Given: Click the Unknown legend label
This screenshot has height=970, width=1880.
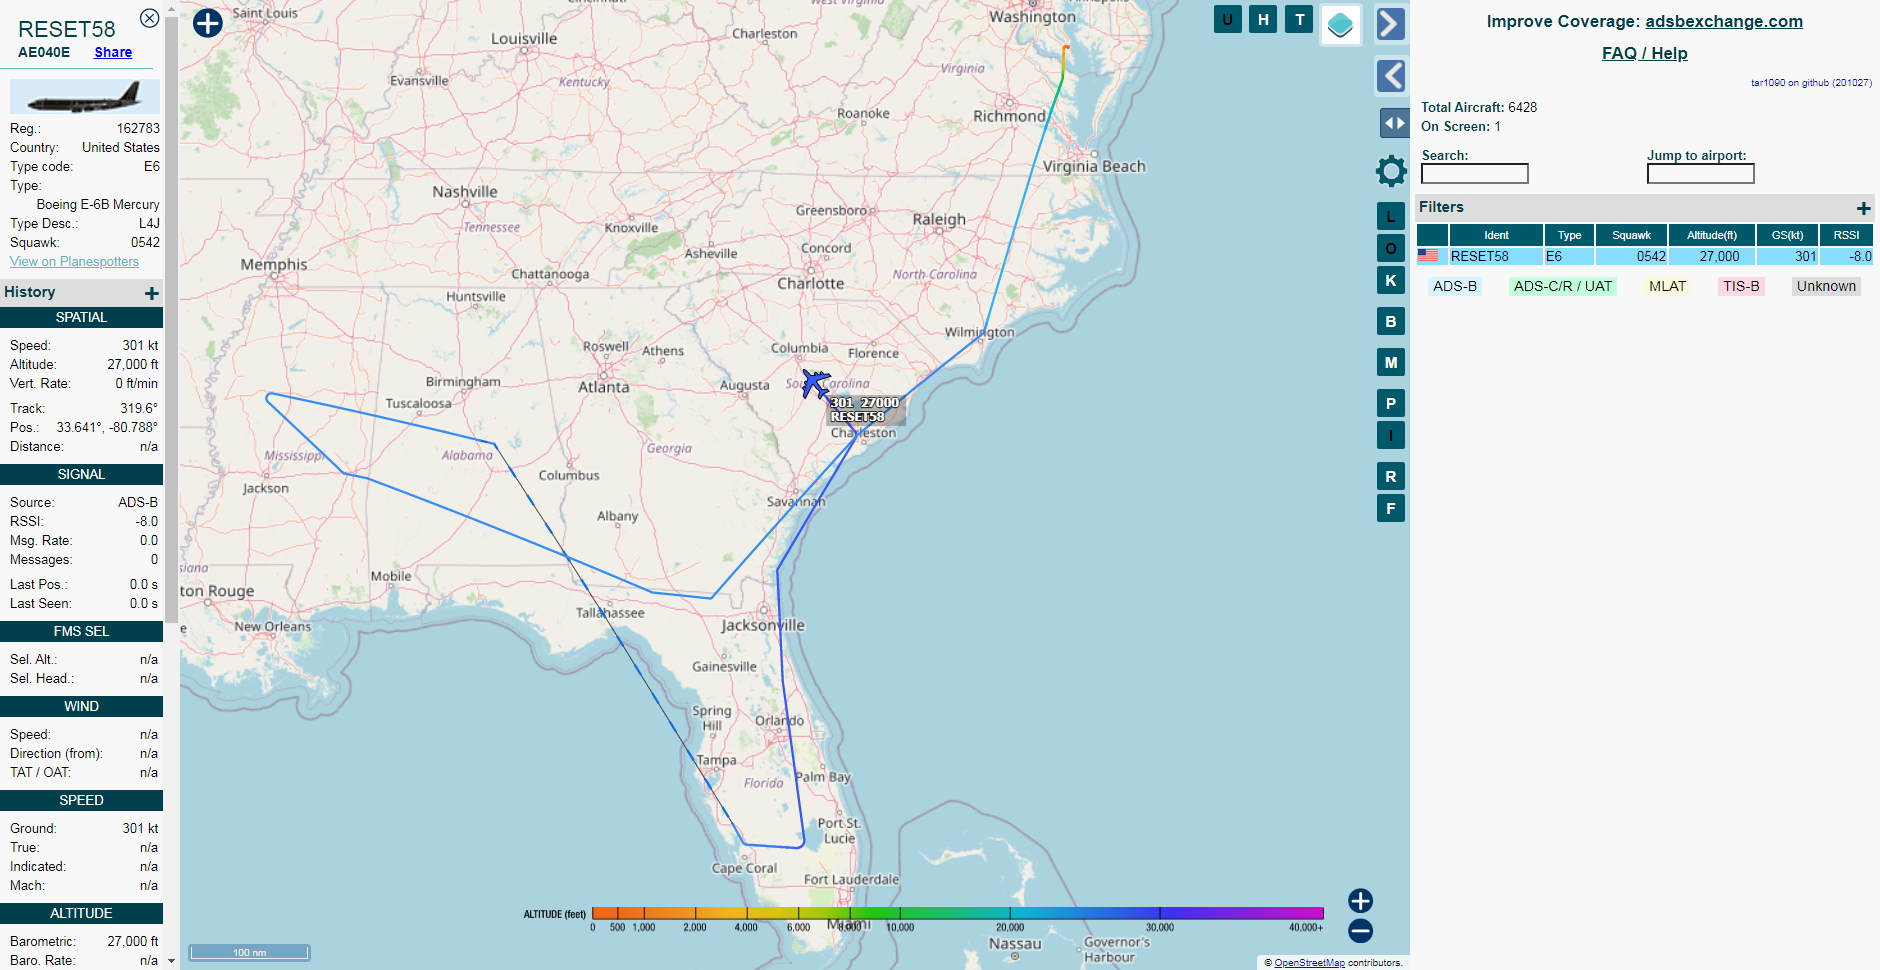Looking at the screenshot, I should tap(1826, 286).
